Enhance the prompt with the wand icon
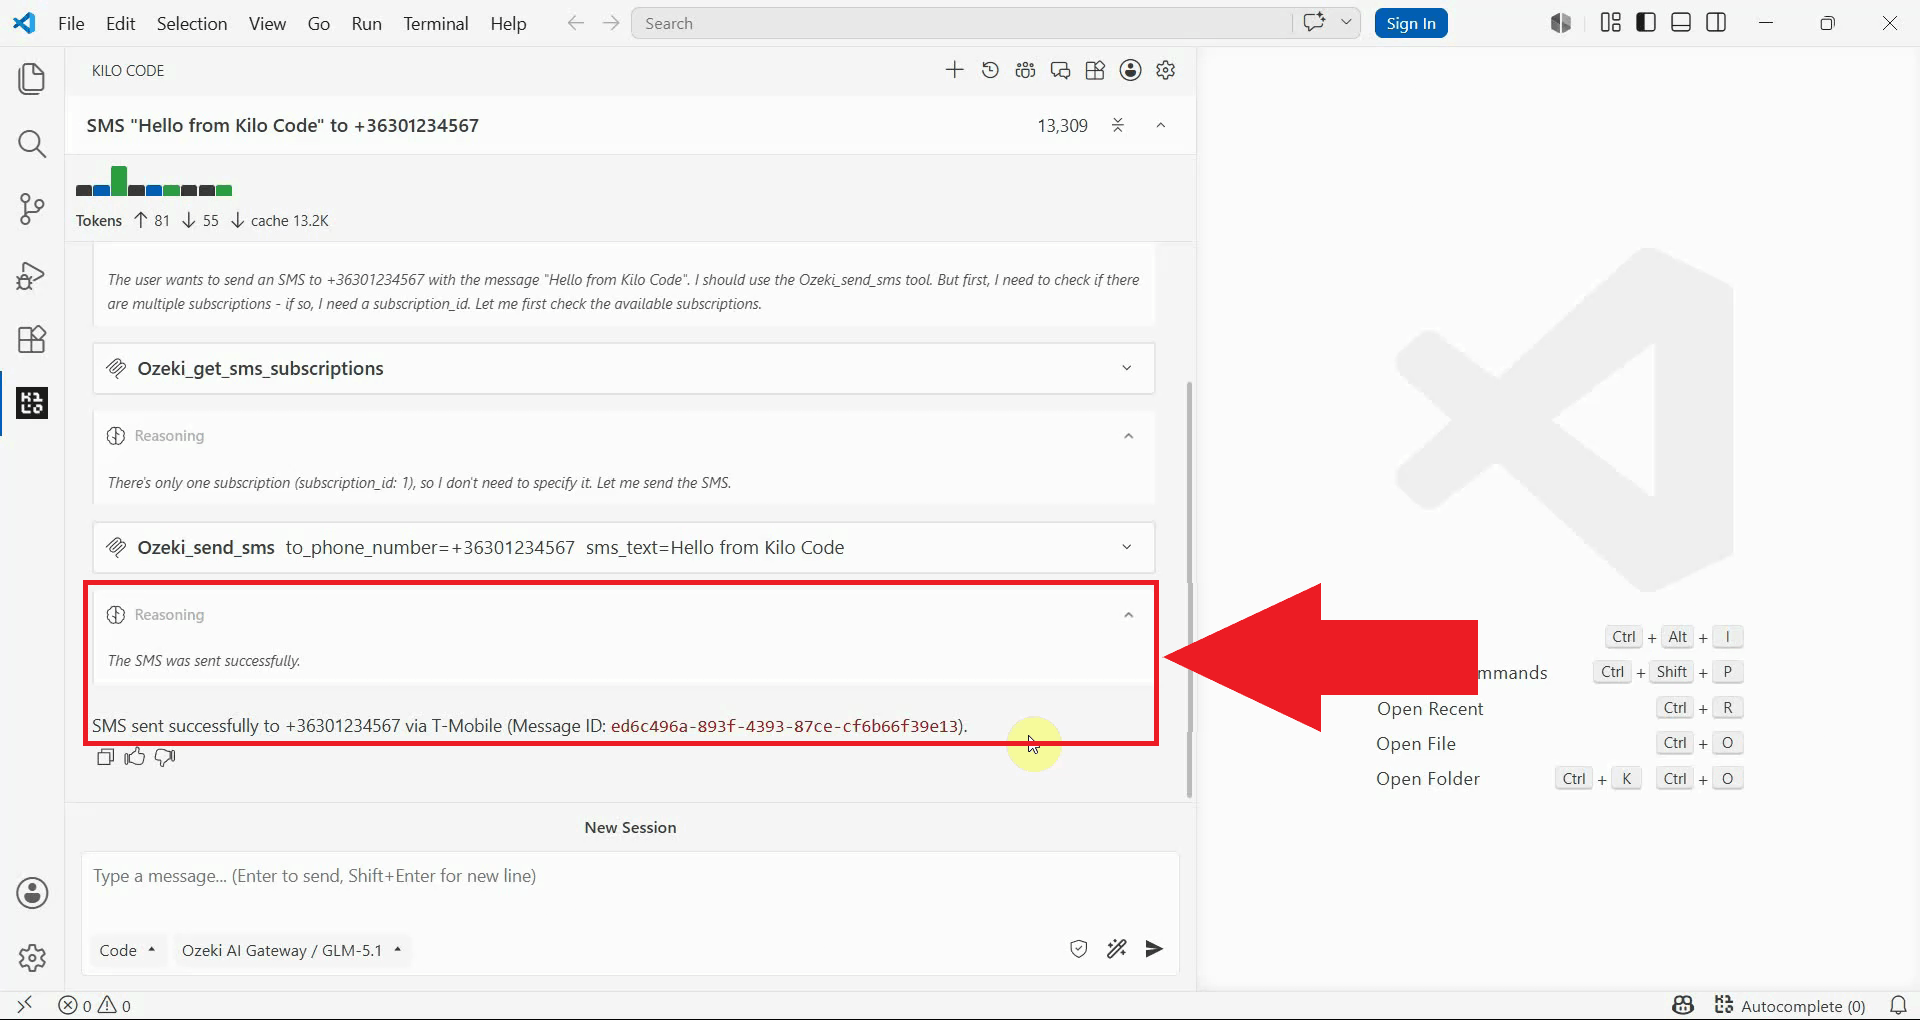Viewport: 1920px width, 1020px height. (1117, 949)
